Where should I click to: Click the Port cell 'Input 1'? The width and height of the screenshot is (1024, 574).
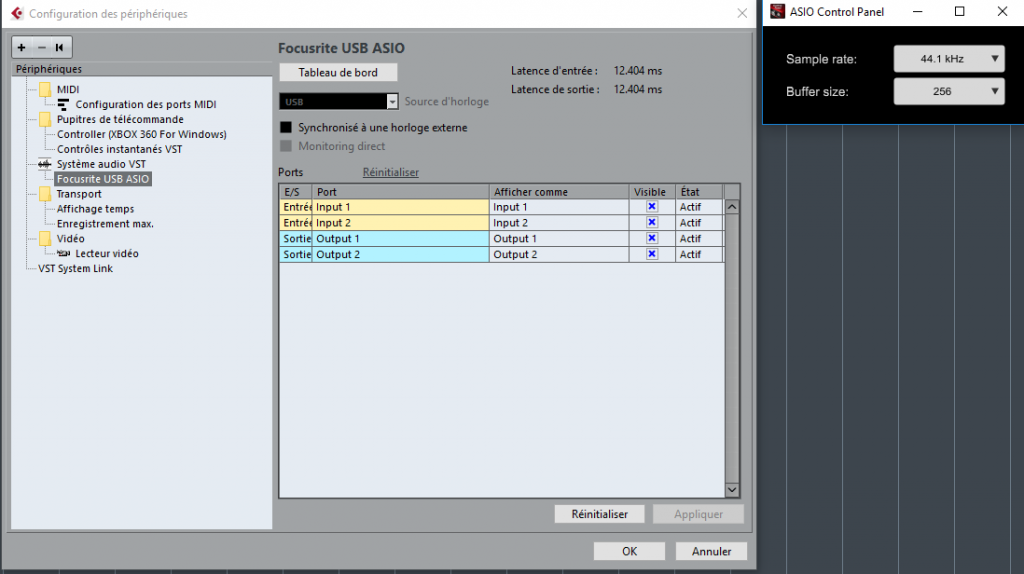tap(401, 207)
